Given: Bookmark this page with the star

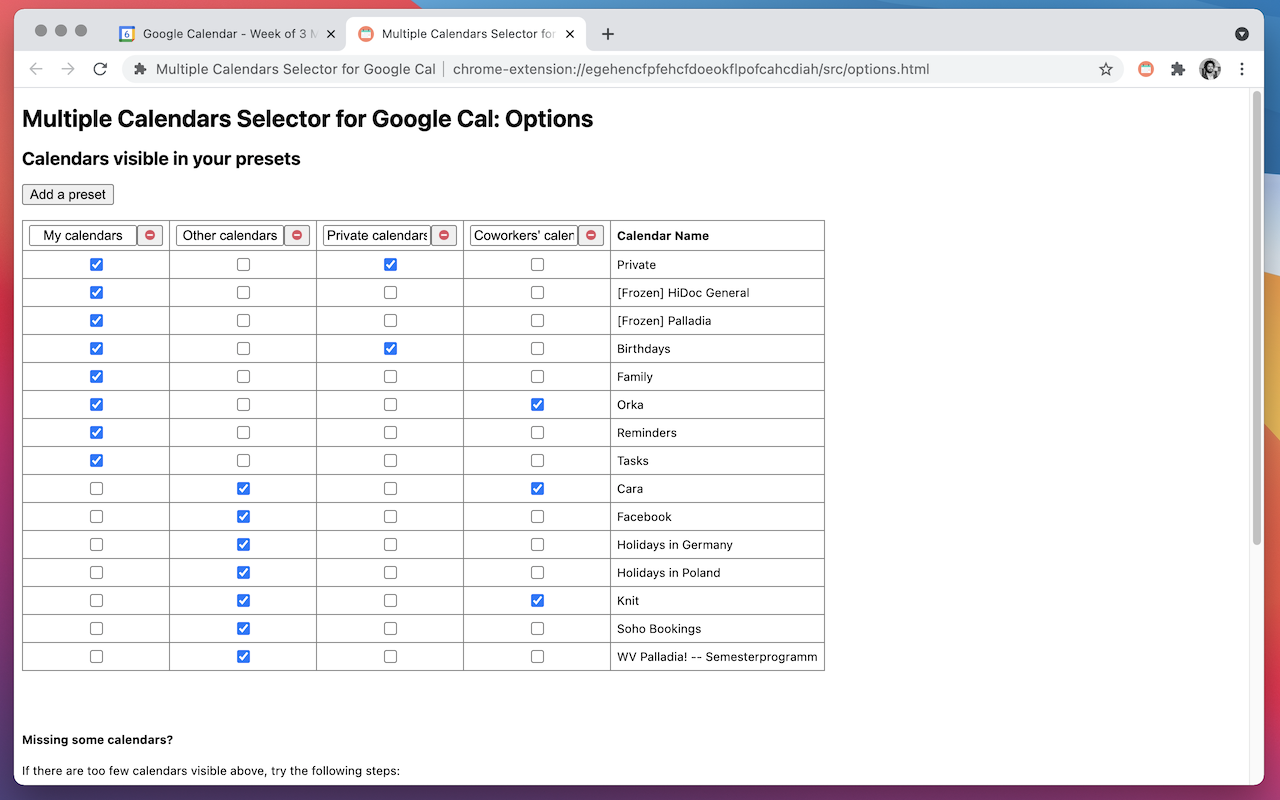Looking at the screenshot, I should [1106, 69].
